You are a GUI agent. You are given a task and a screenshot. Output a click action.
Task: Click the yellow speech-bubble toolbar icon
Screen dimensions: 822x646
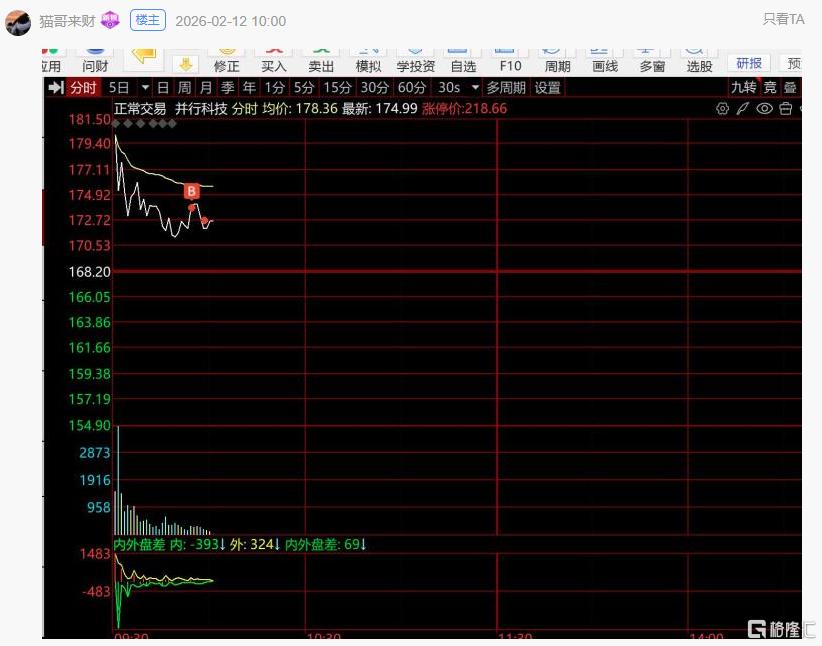tap(144, 56)
